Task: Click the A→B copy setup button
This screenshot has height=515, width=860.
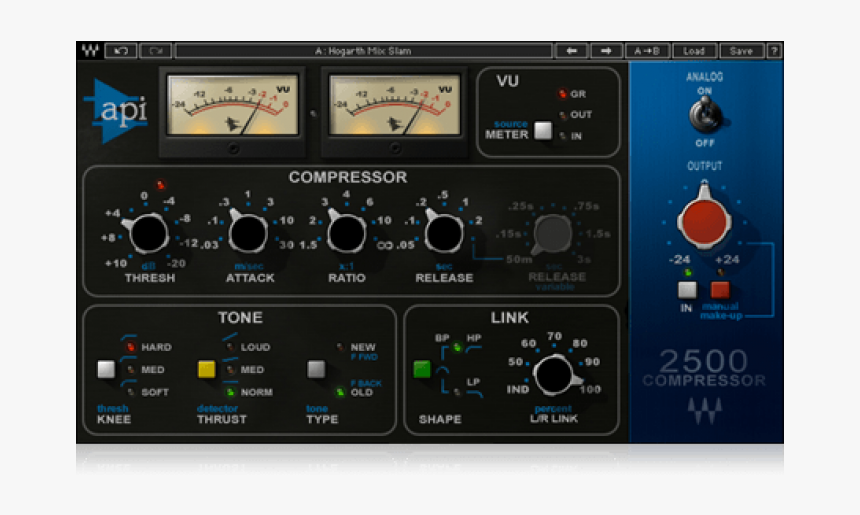Action: (647, 51)
